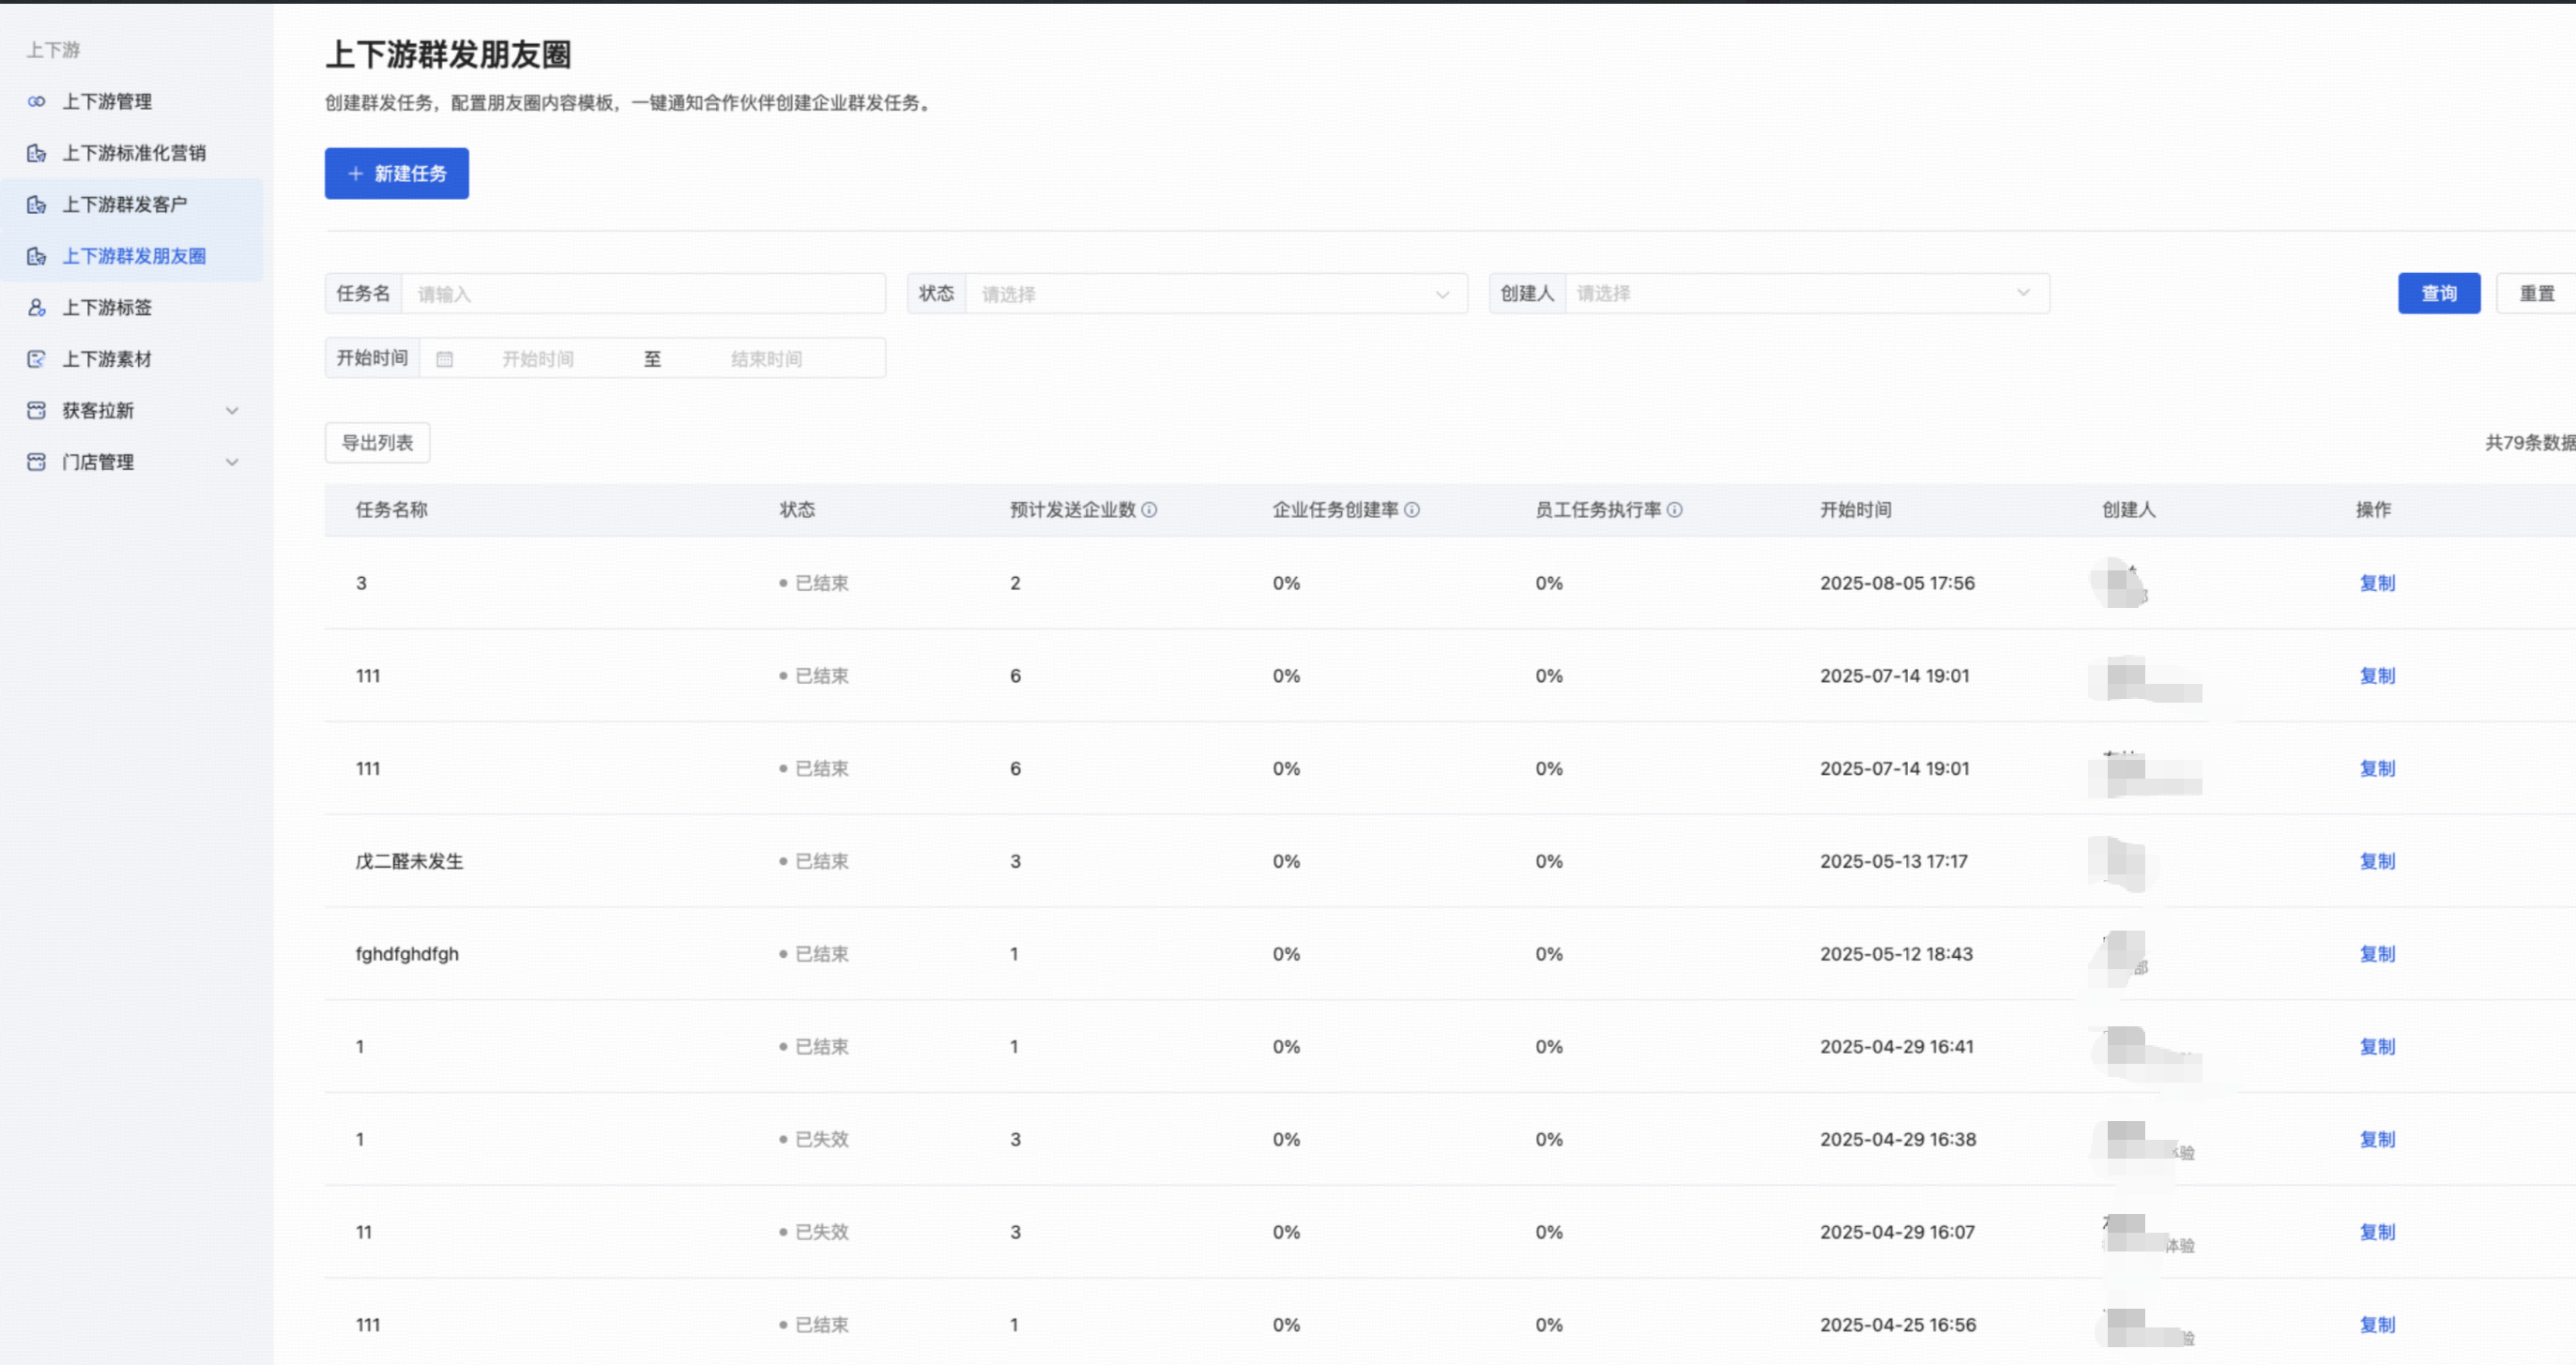Open 上下游素材 menu item
The image size is (2576, 1365).
point(132,359)
